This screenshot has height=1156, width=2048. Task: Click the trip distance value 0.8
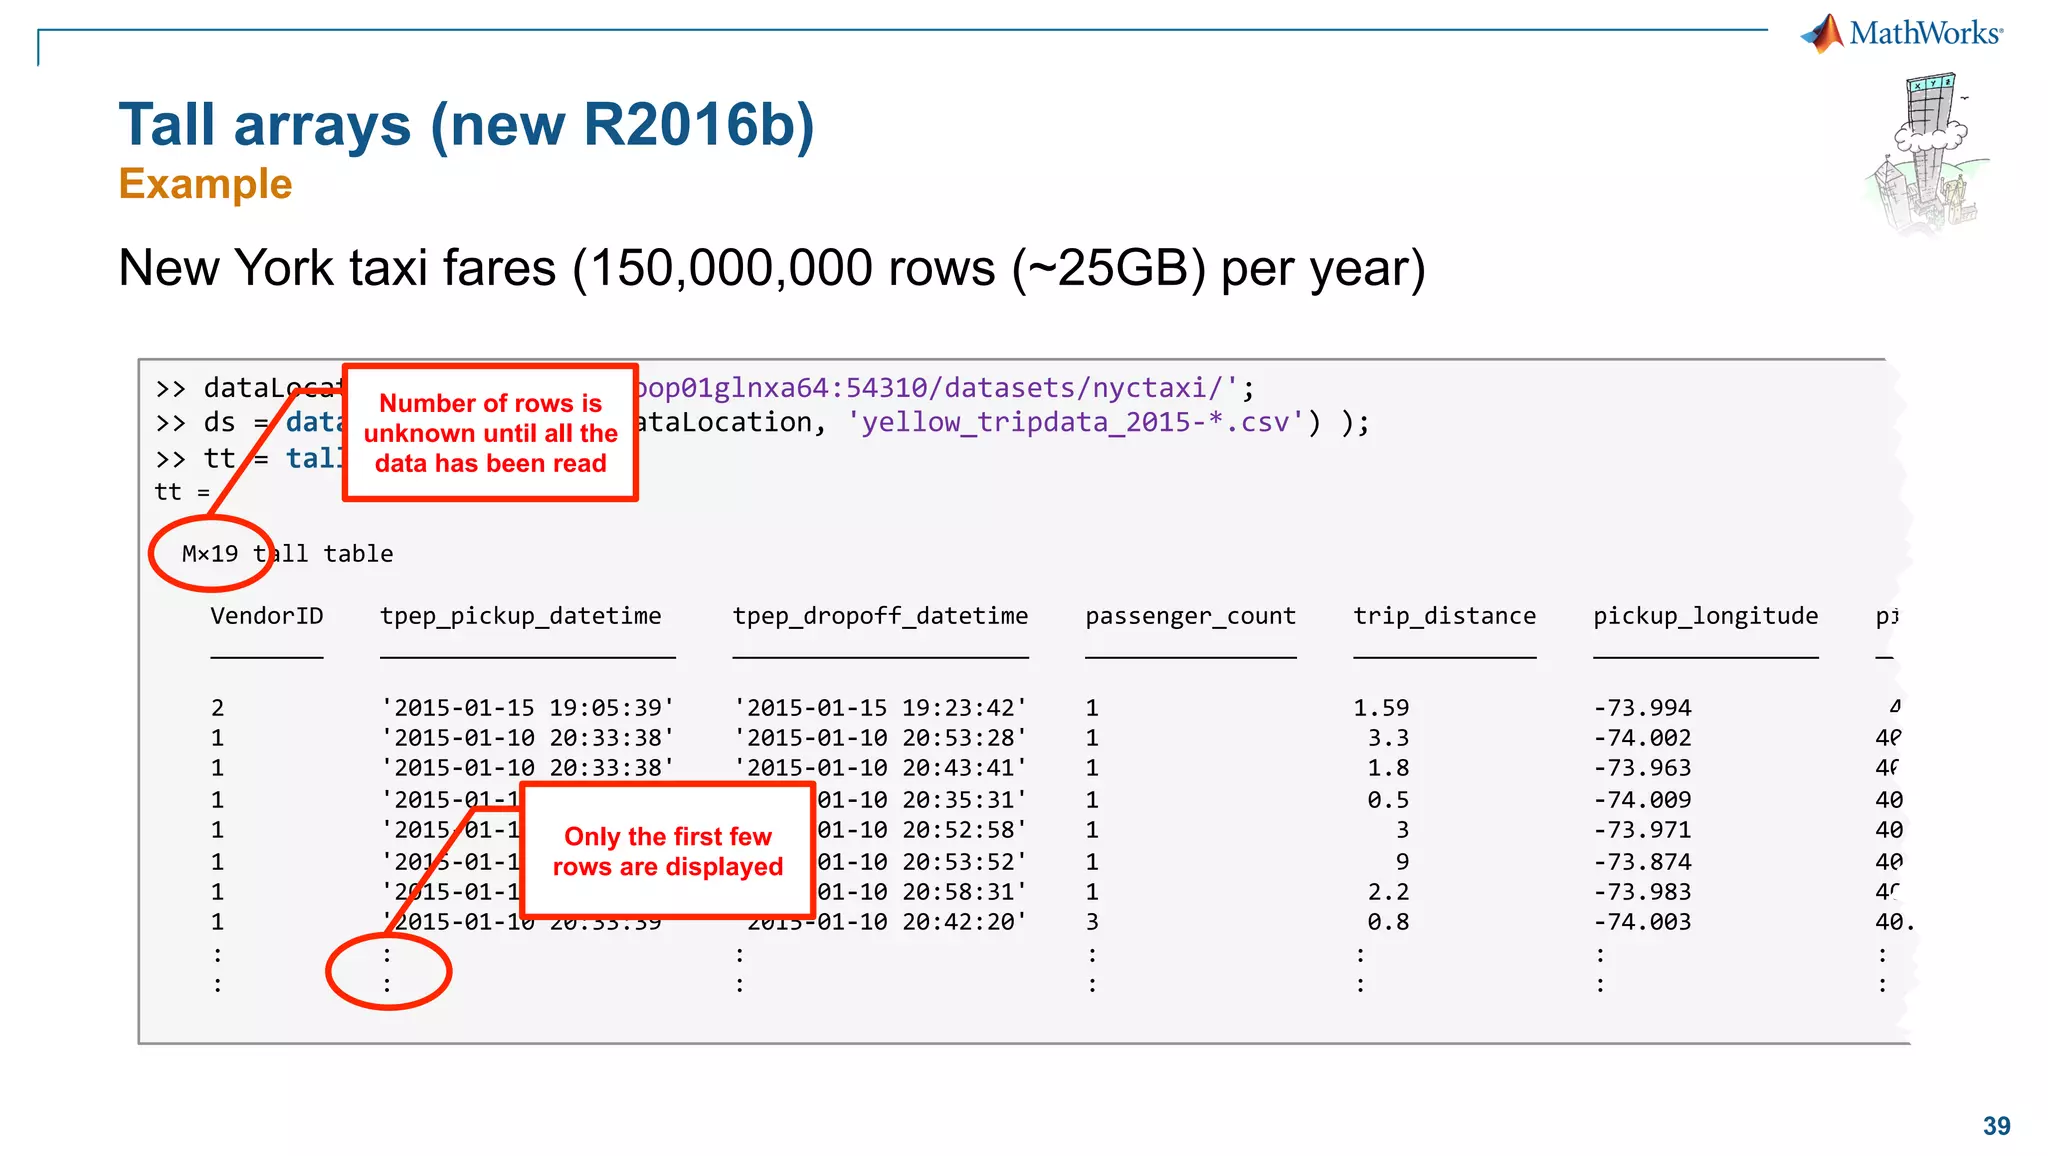click(x=1388, y=922)
